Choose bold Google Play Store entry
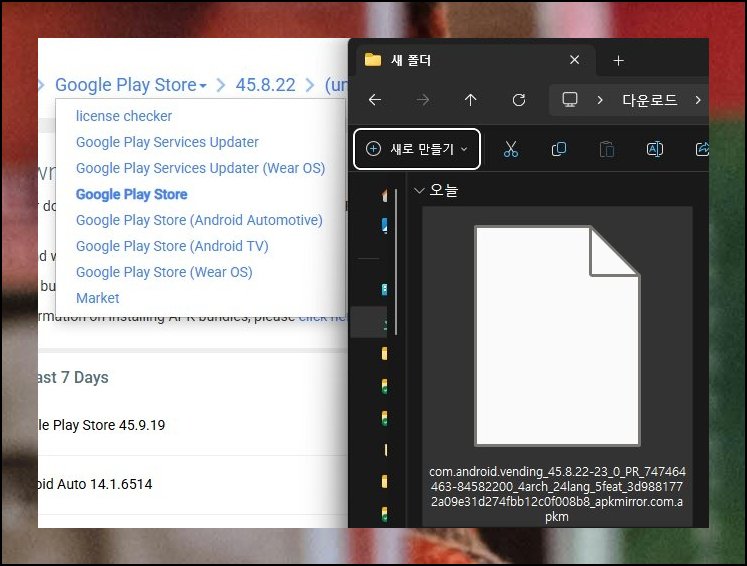The width and height of the screenshot is (747, 566). [131, 194]
